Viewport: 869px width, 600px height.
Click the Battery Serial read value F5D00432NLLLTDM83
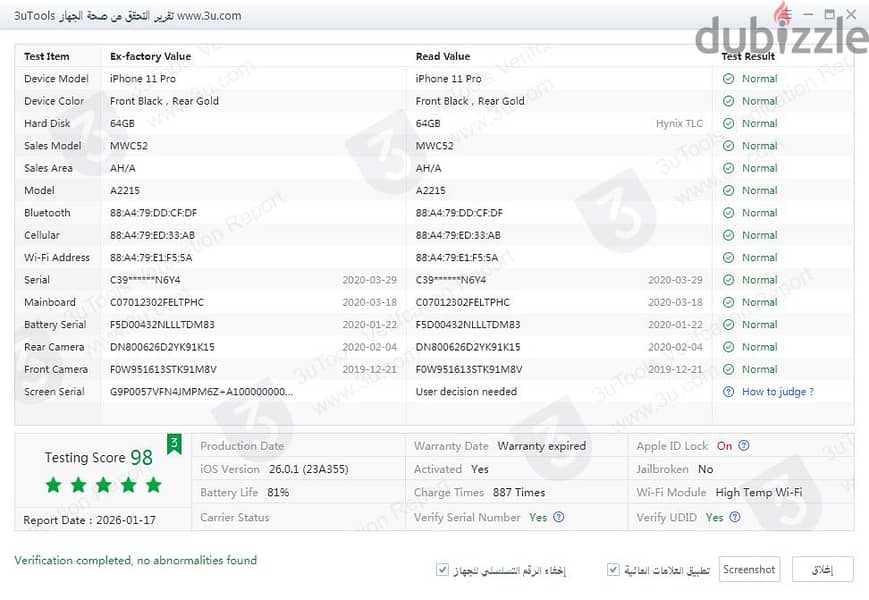(468, 325)
